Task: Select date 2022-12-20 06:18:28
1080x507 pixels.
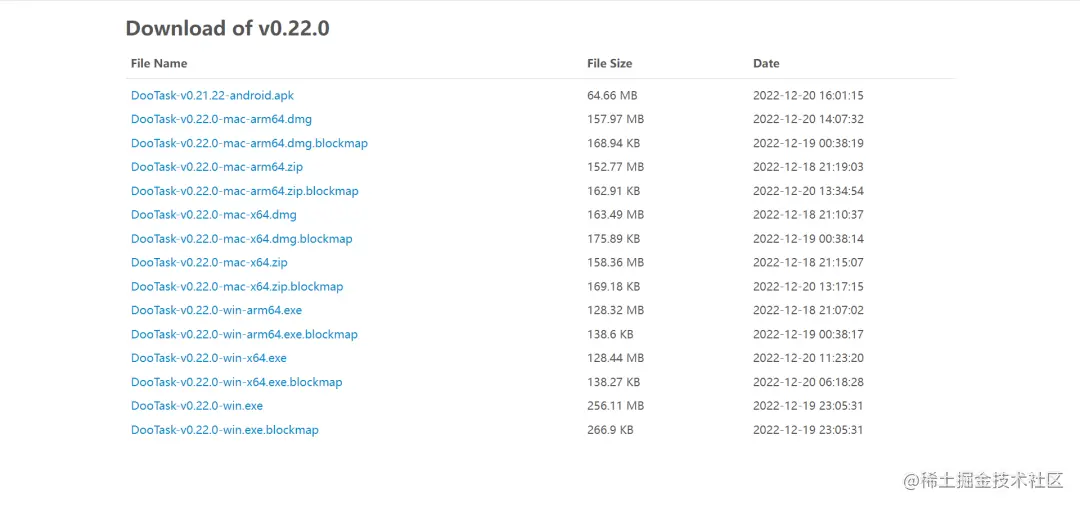Action: [808, 382]
